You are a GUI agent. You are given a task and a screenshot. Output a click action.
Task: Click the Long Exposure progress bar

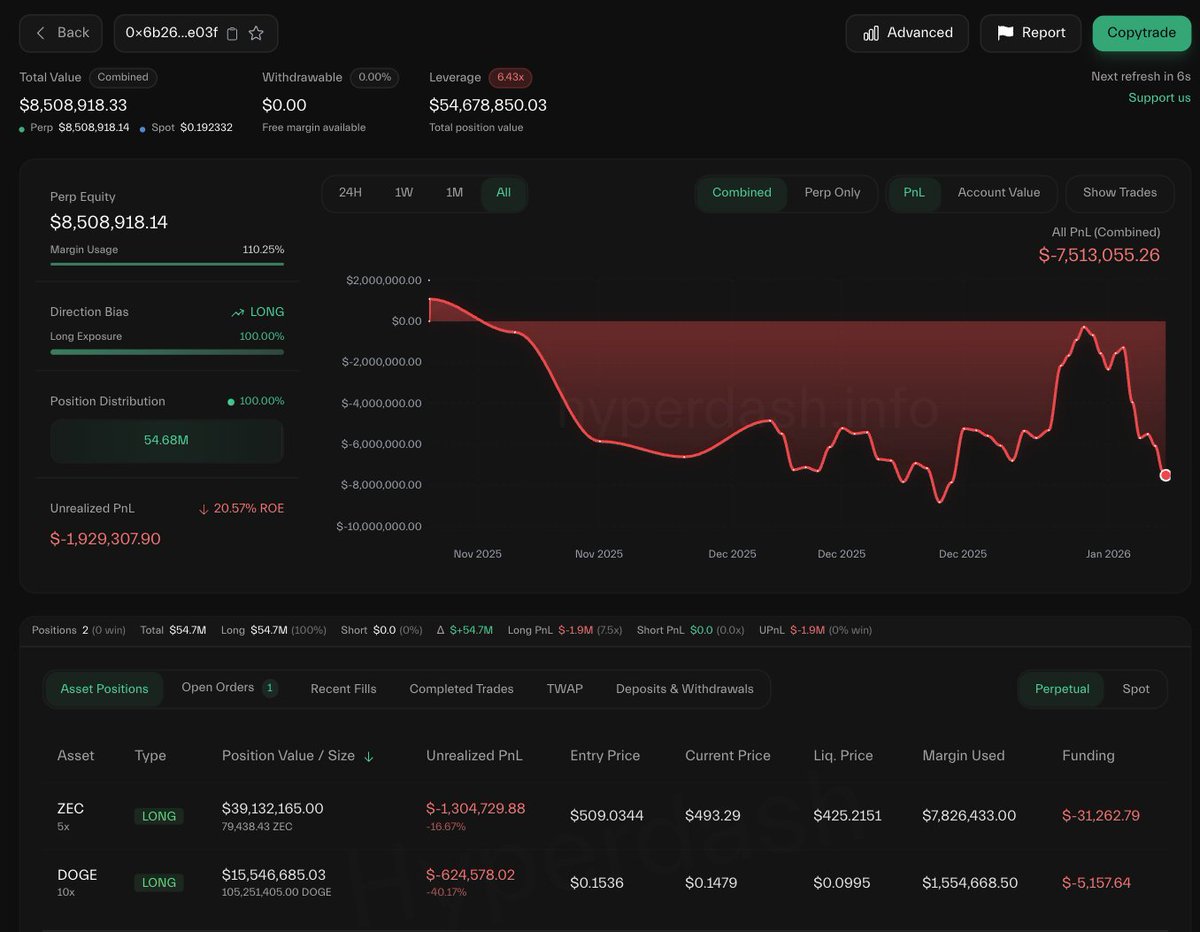pyautogui.click(x=167, y=352)
